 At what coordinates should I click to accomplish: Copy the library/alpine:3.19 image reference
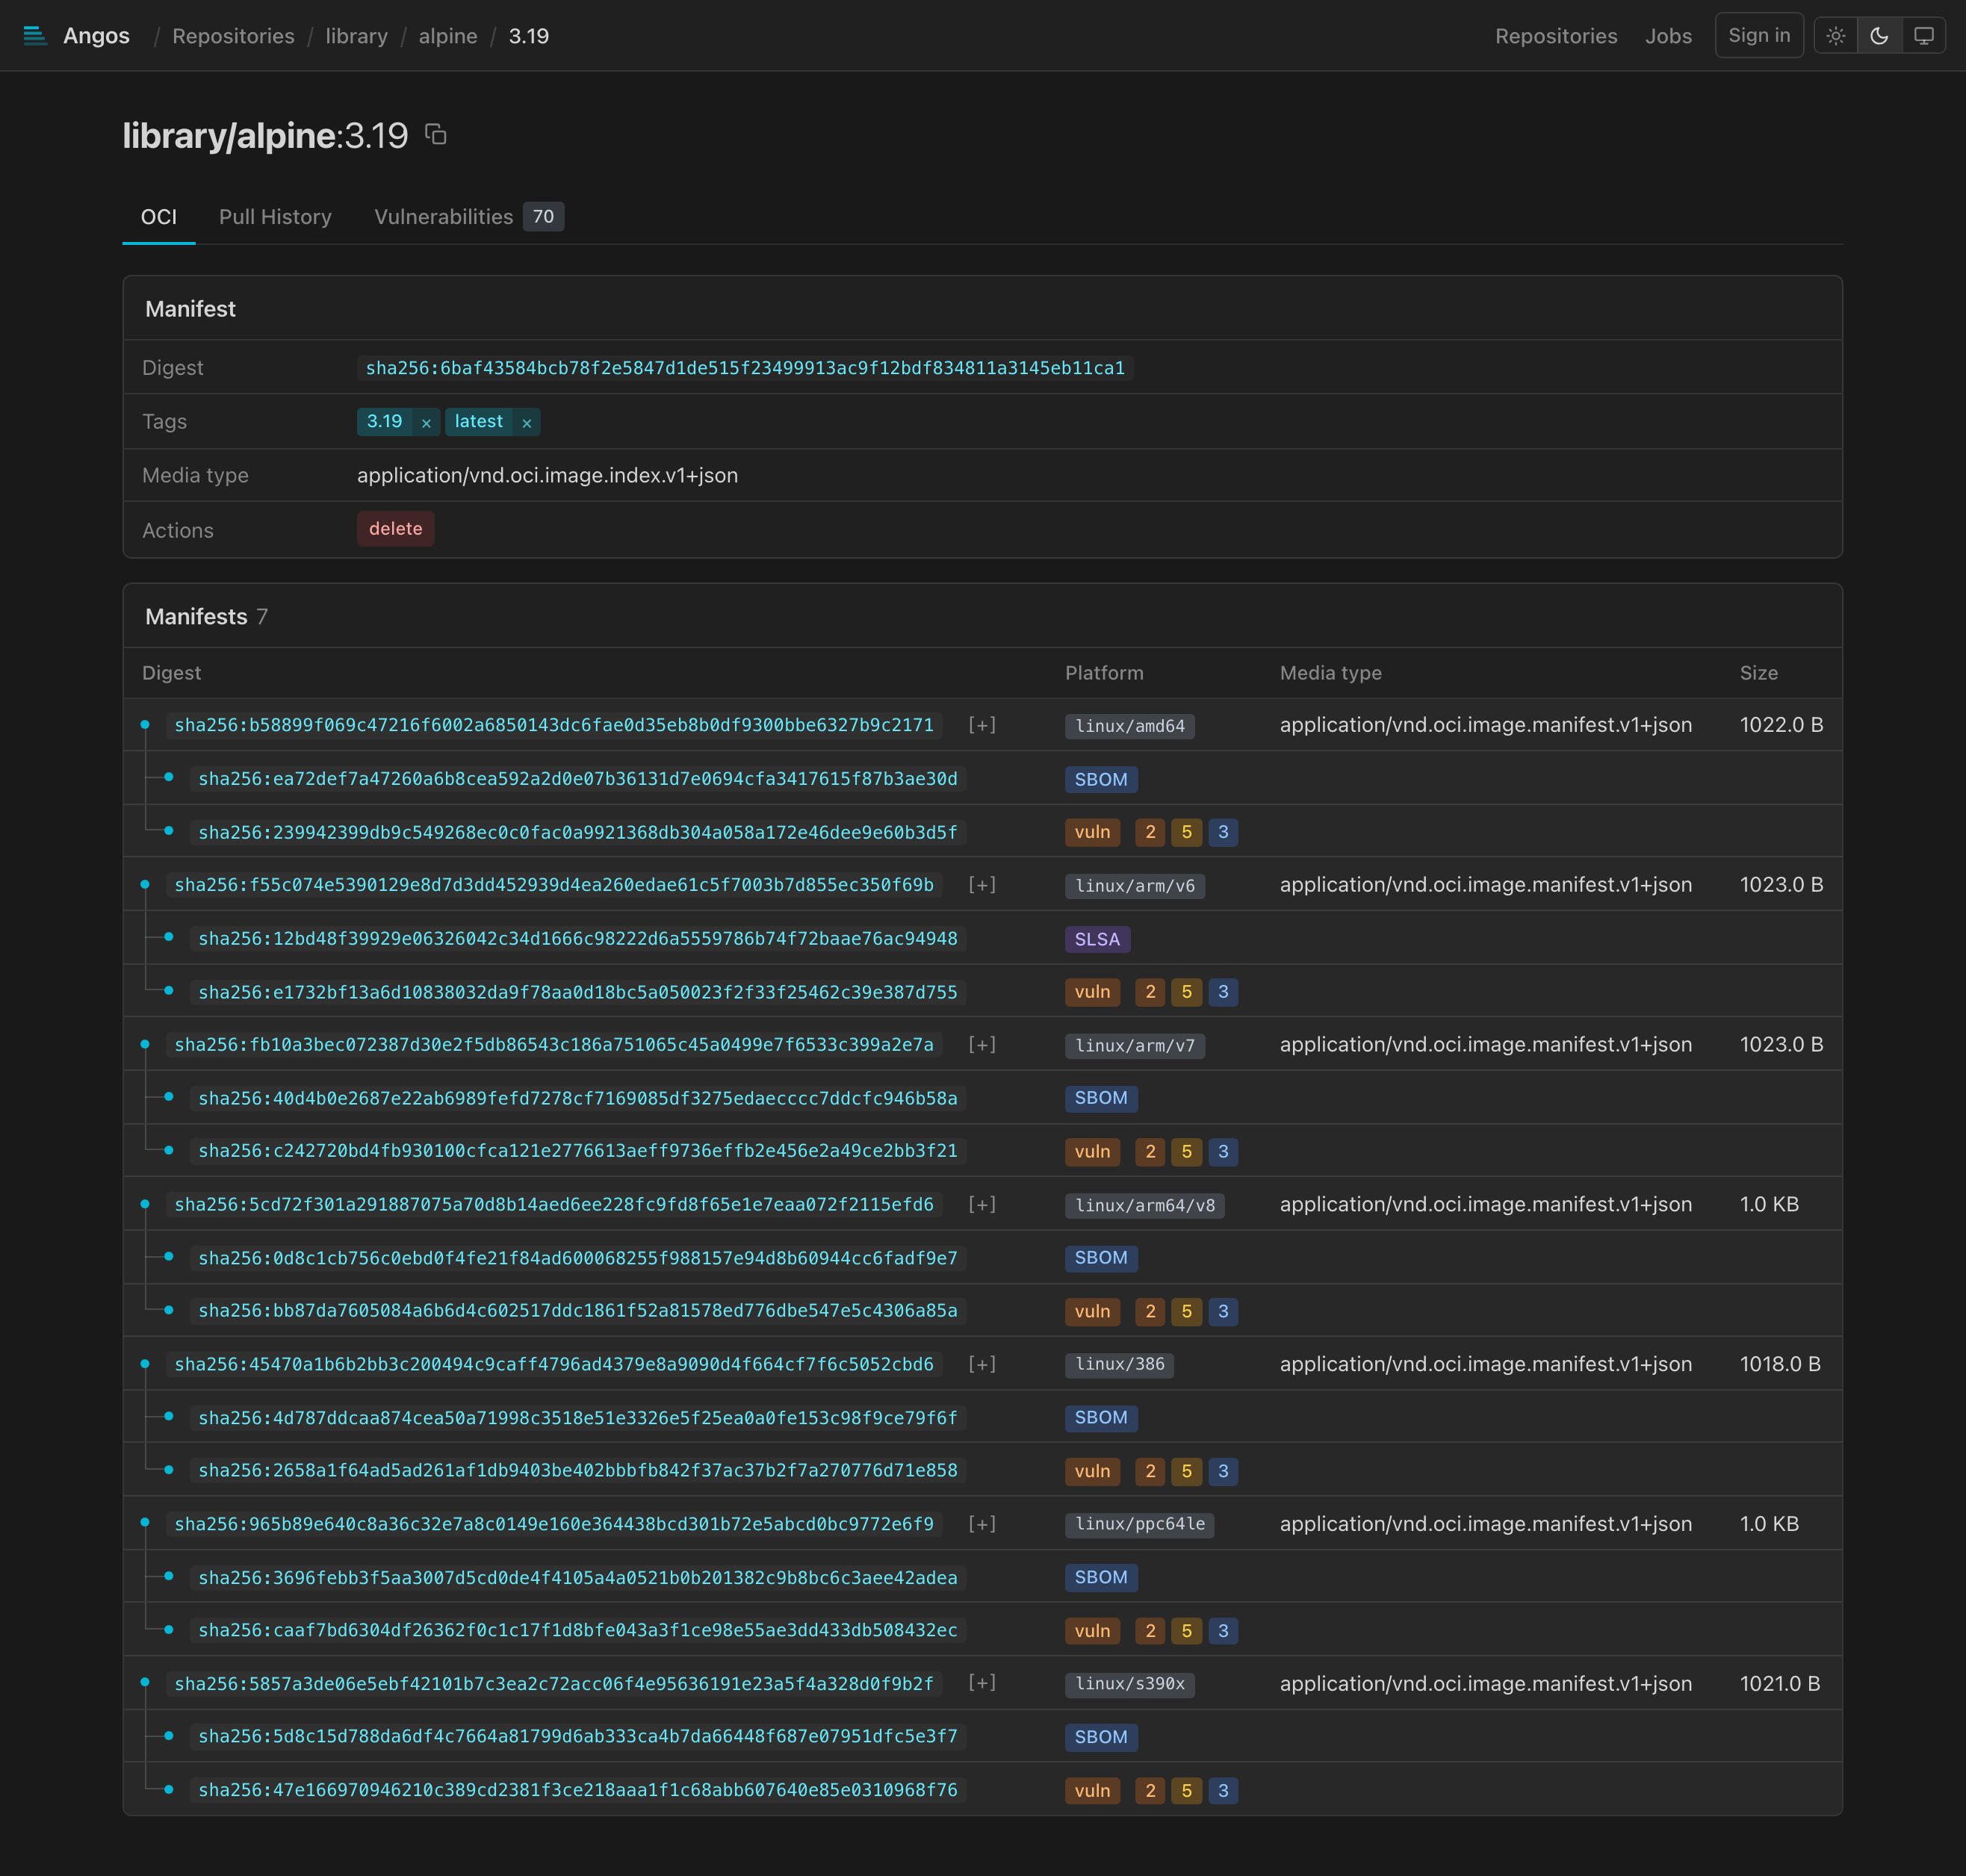(x=436, y=134)
